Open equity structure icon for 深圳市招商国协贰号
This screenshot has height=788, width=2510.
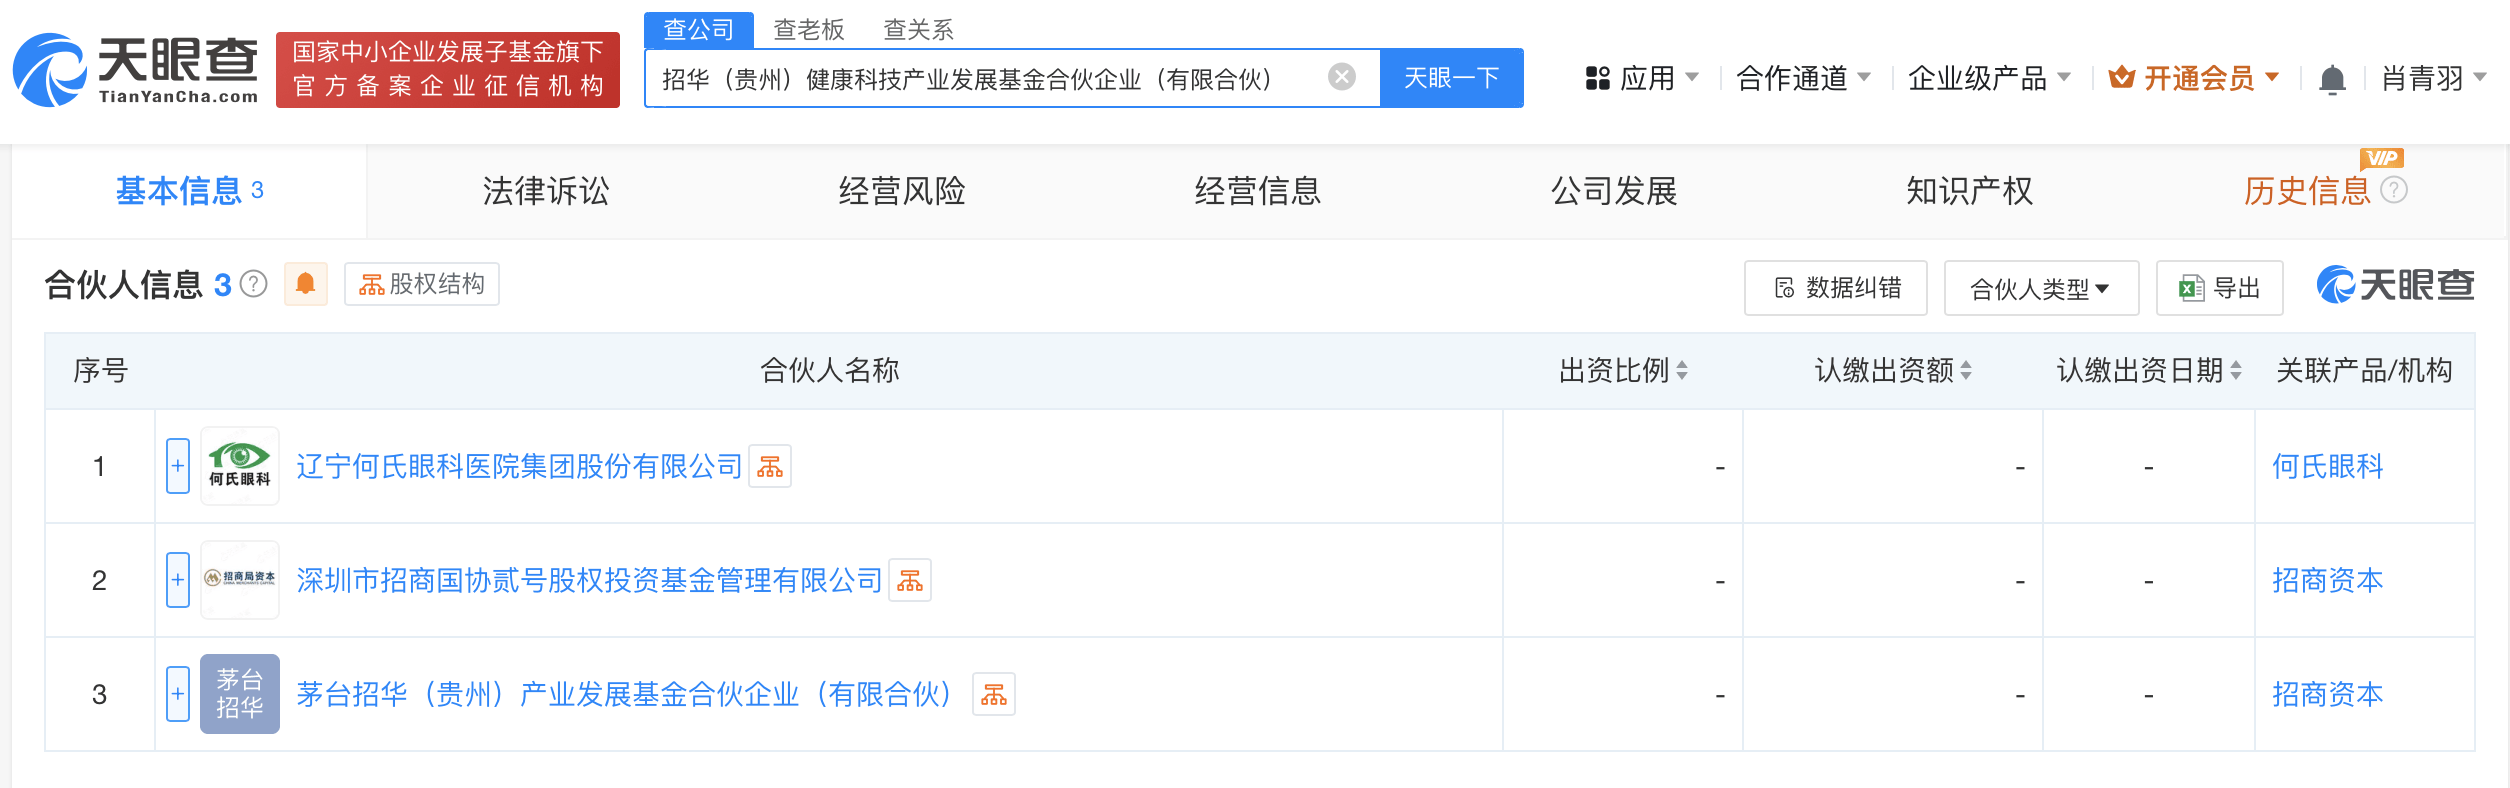tap(910, 580)
